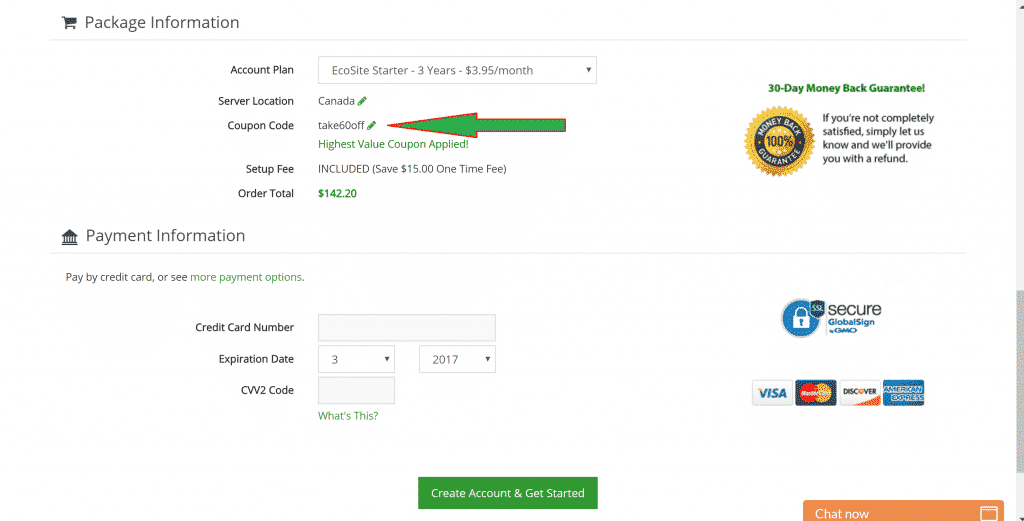Open expiration year dropdown showing 2017
Viewport: 1024px width, 521px height.
coord(457,359)
